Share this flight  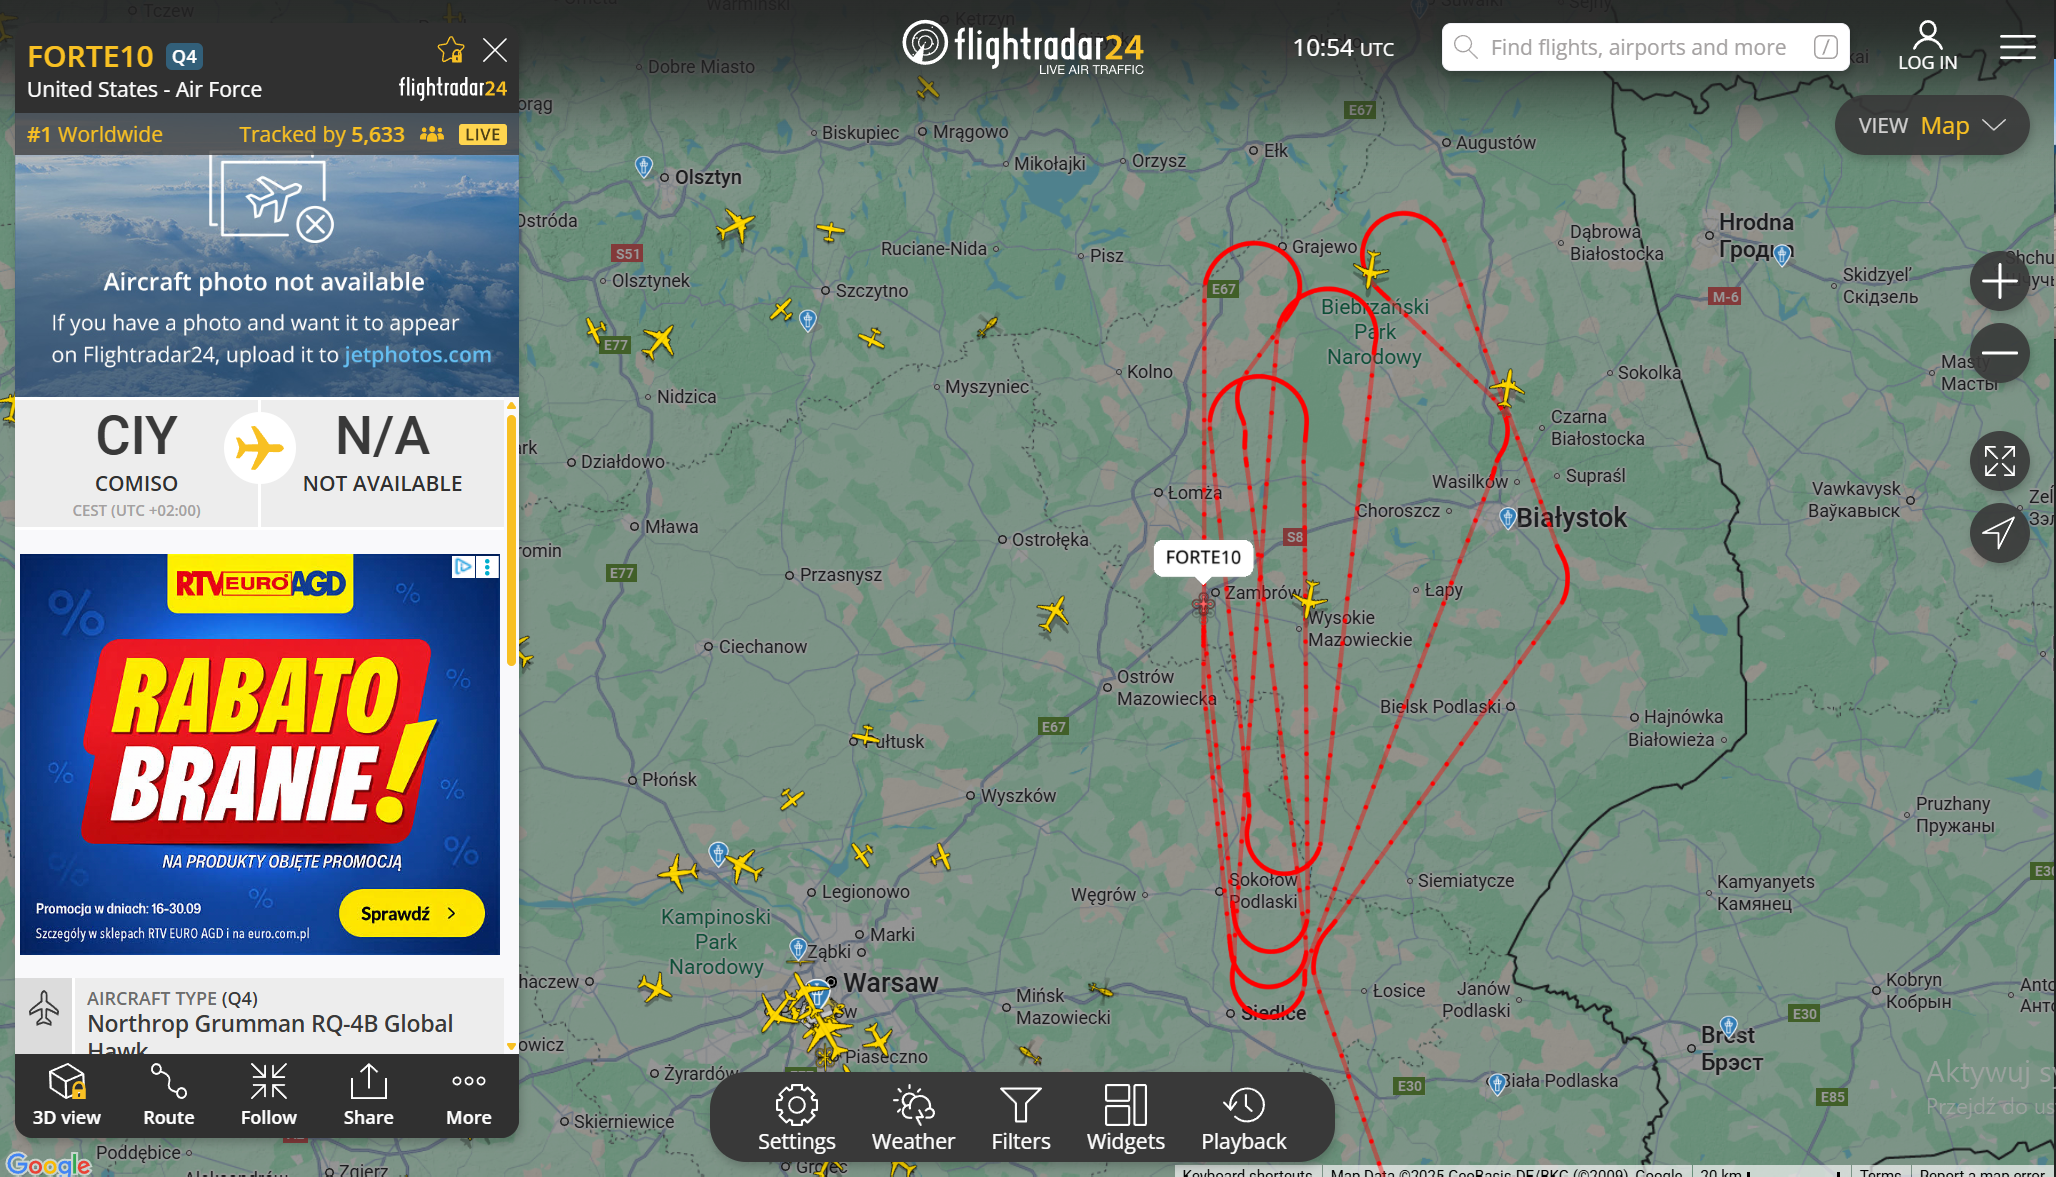coord(369,1095)
